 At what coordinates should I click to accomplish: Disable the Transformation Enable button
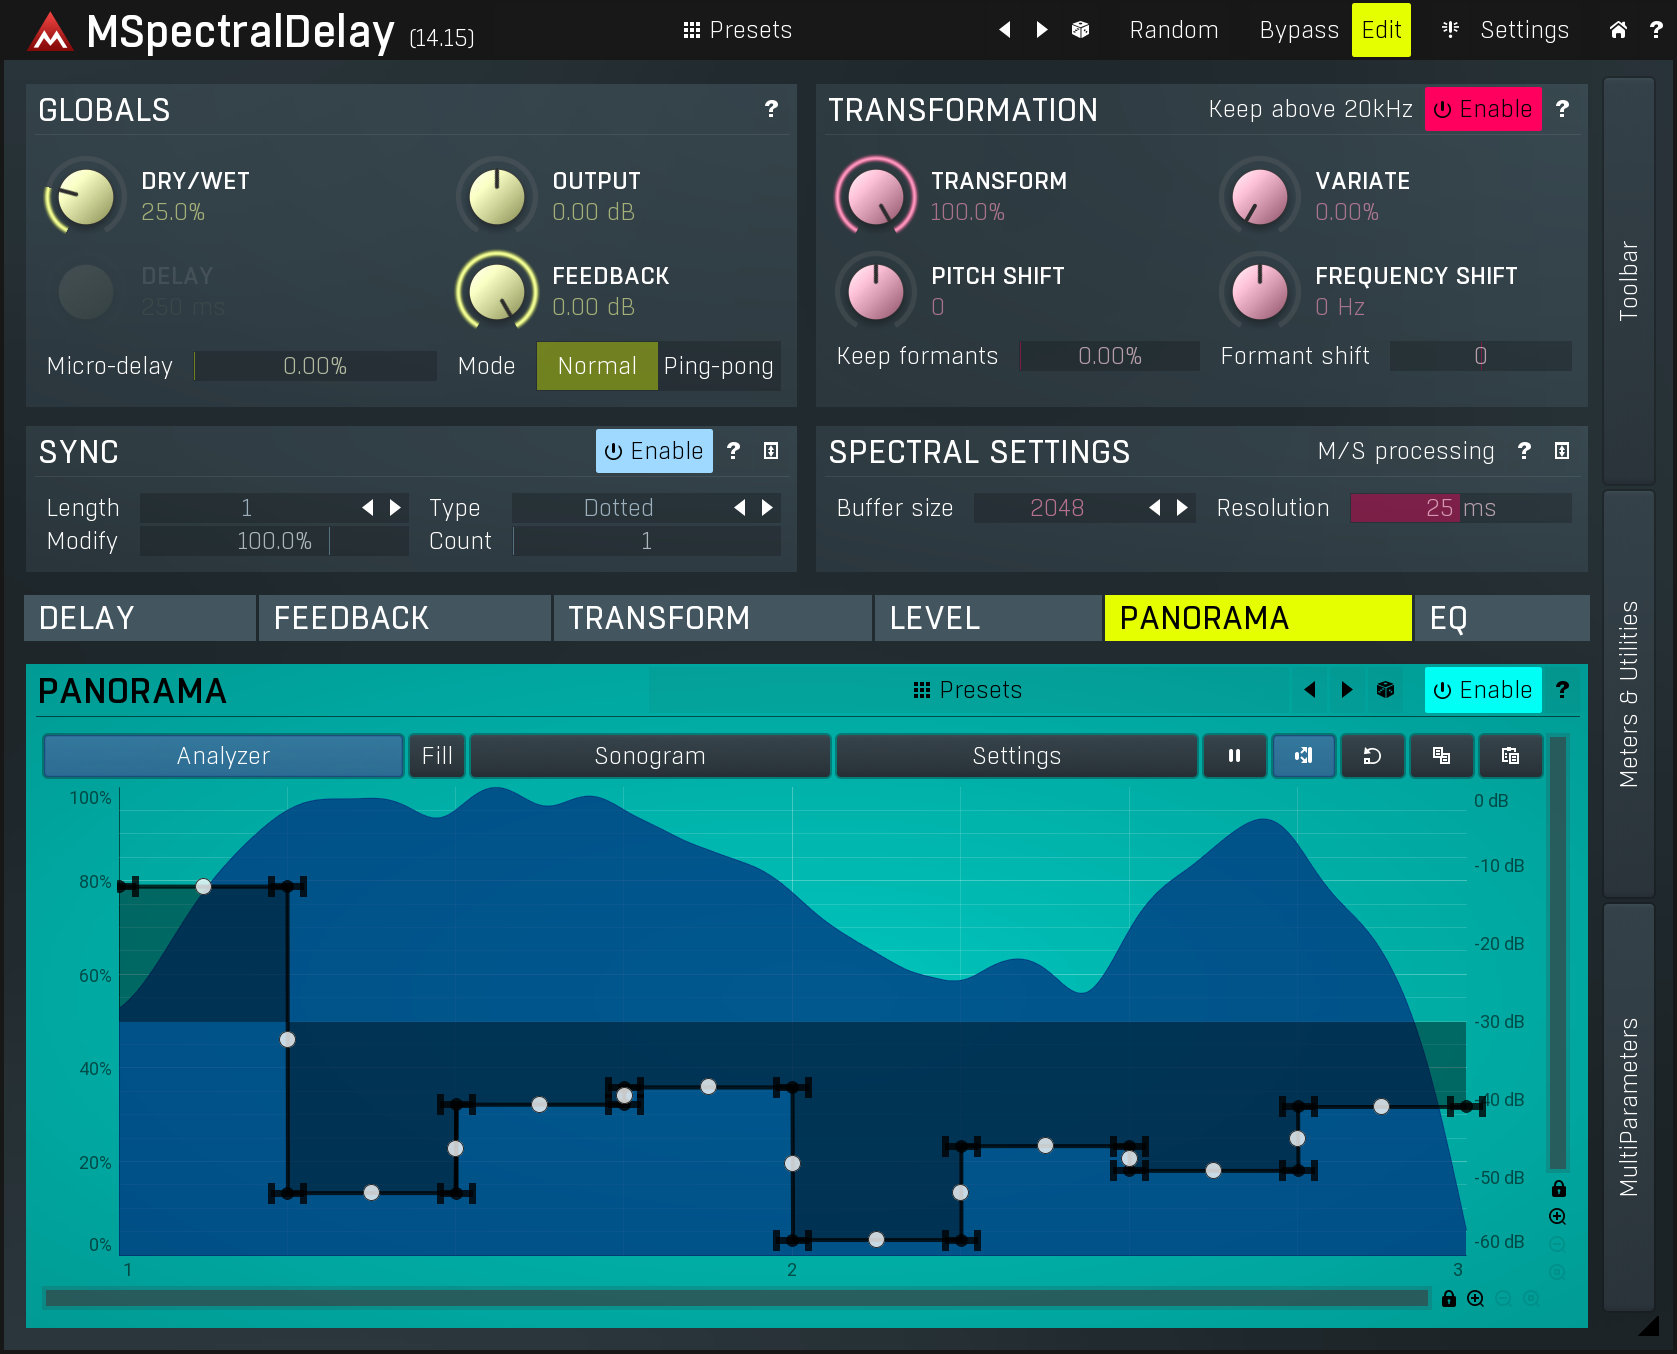(1483, 109)
